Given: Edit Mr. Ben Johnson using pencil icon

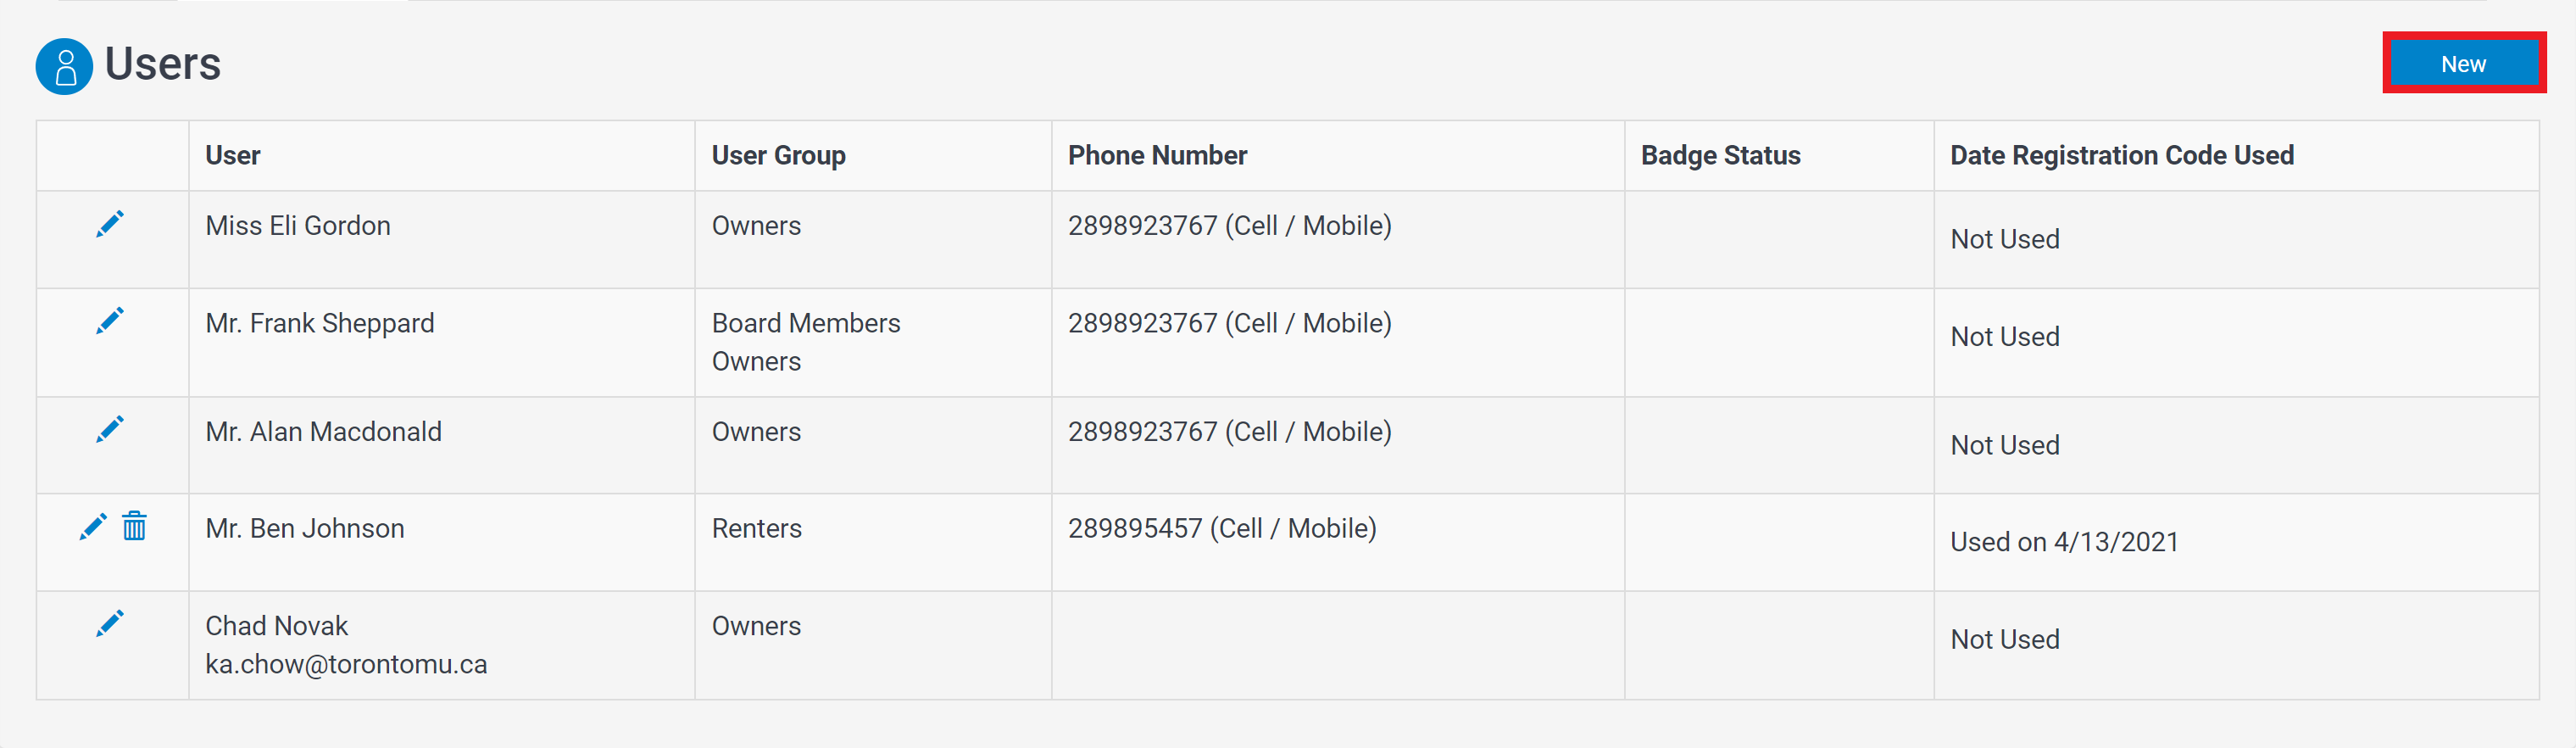Looking at the screenshot, I should tap(93, 527).
